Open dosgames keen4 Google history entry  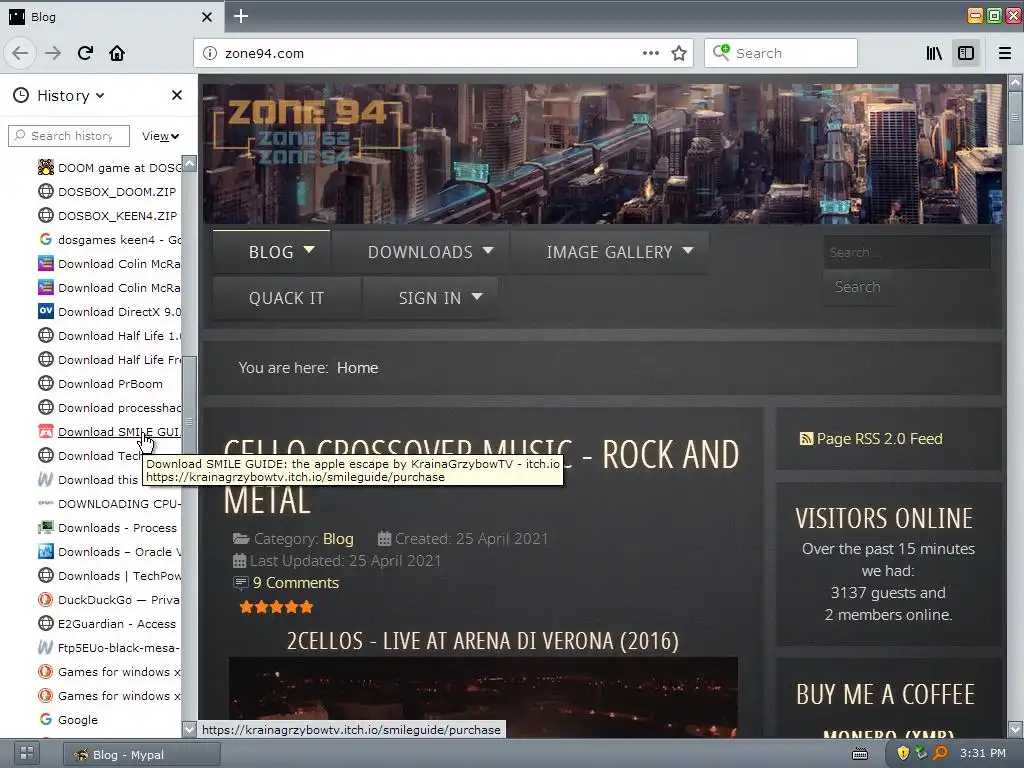click(x=110, y=240)
